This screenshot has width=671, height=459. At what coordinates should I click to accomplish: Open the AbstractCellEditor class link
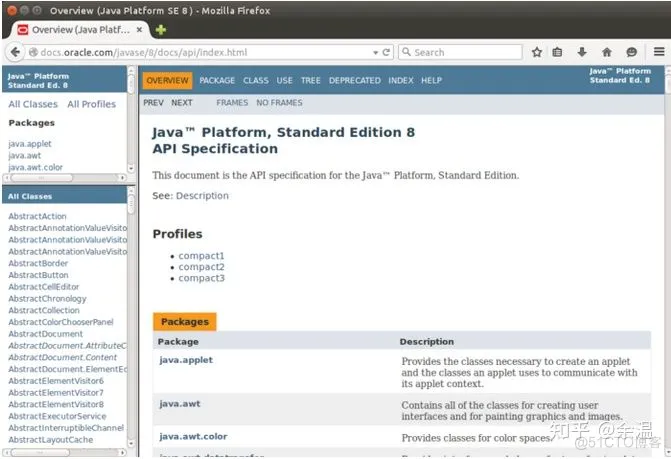click(x=44, y=287)
